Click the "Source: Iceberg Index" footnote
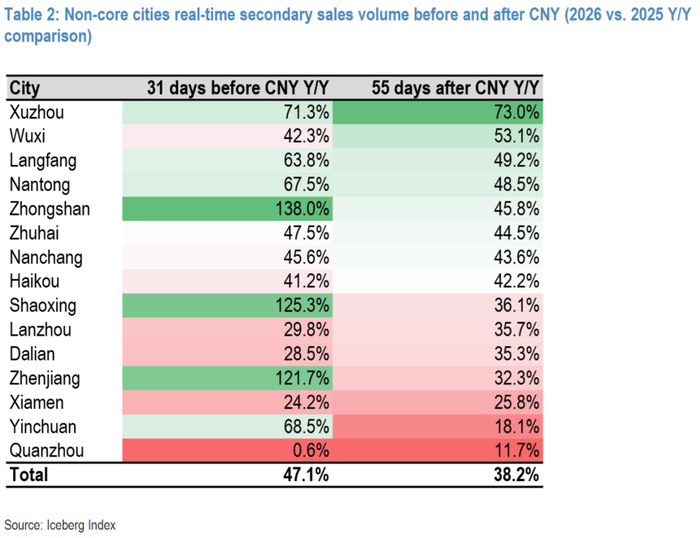This screenshot has width=700, height=538. click(66, 524)
